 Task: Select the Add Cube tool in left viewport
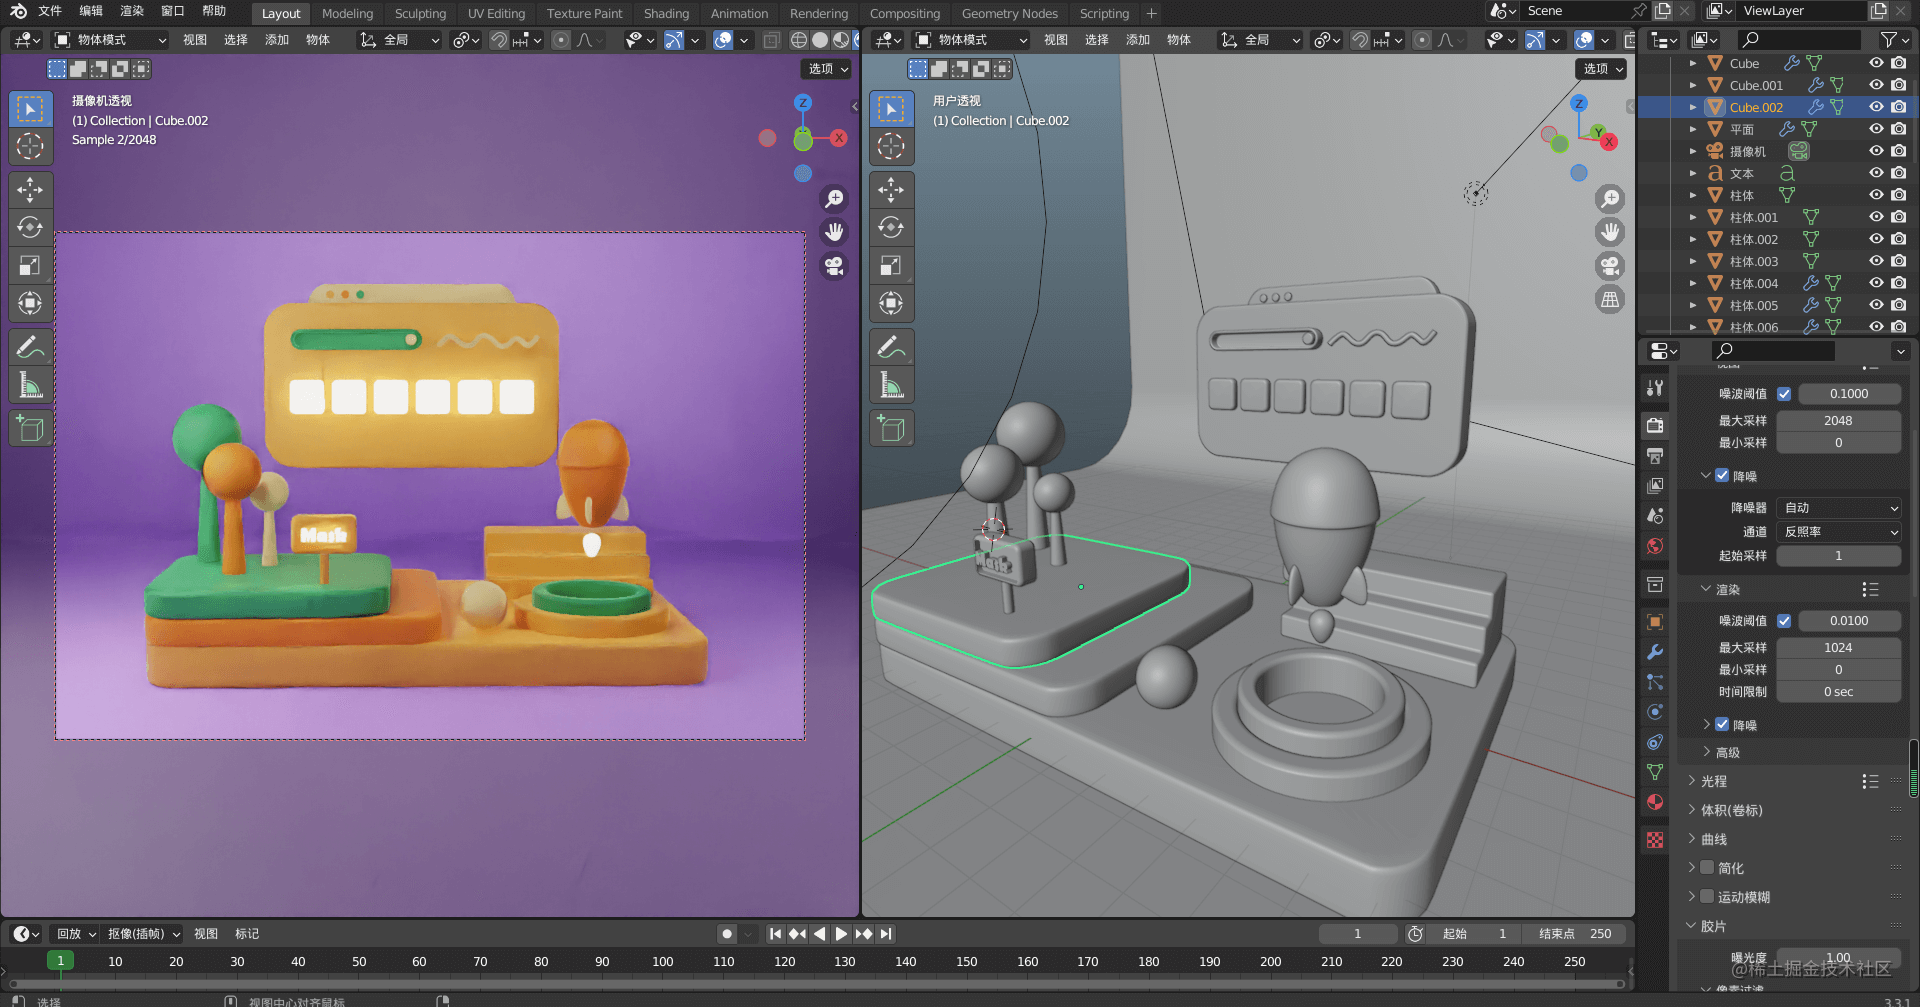click(x=30, y=429)
